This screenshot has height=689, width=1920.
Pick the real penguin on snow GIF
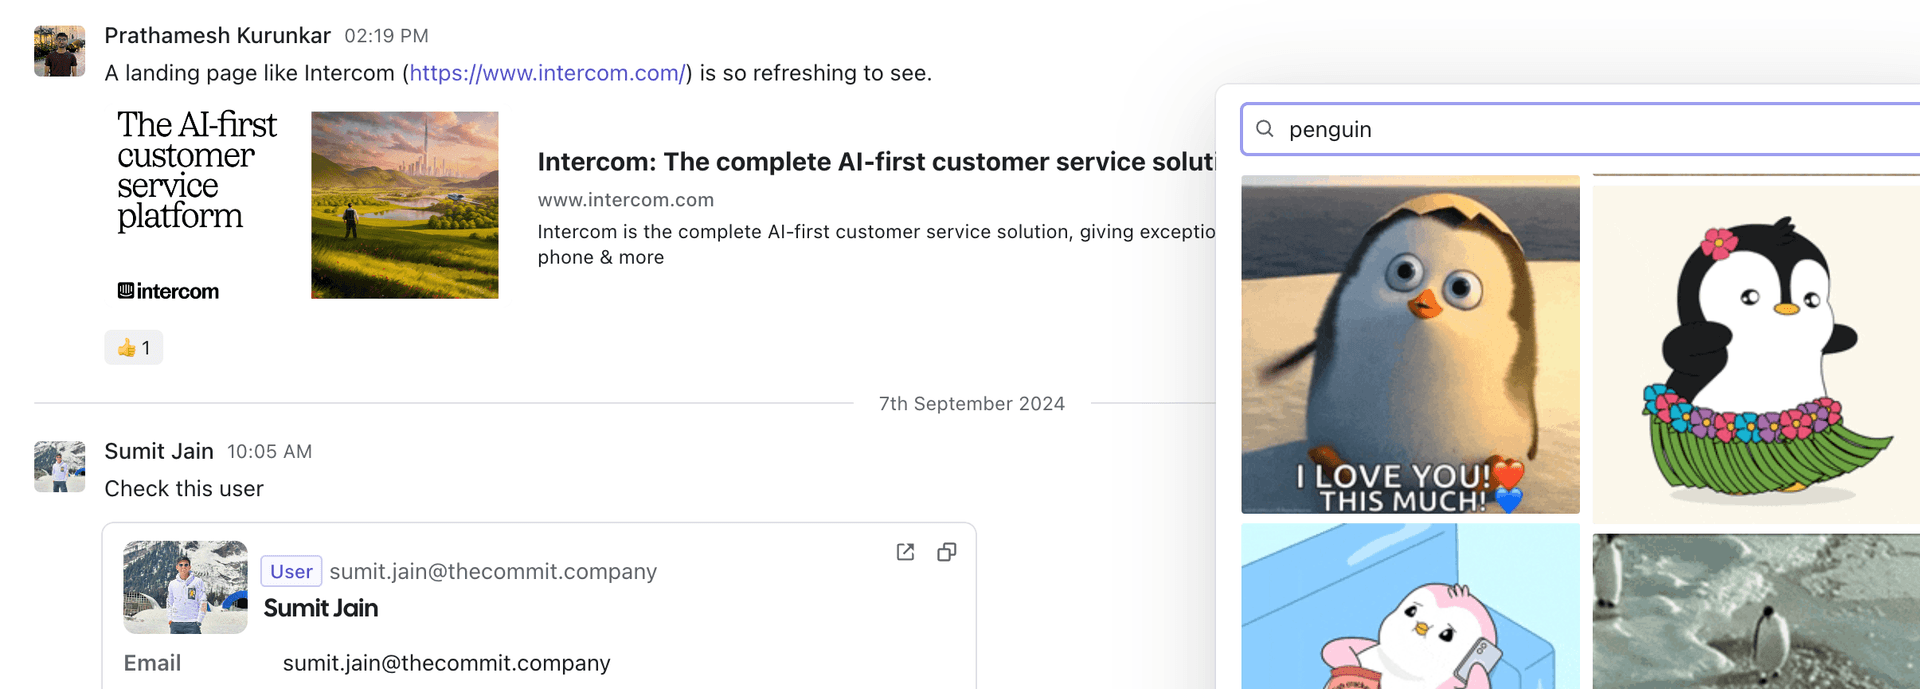point(1755,611)
